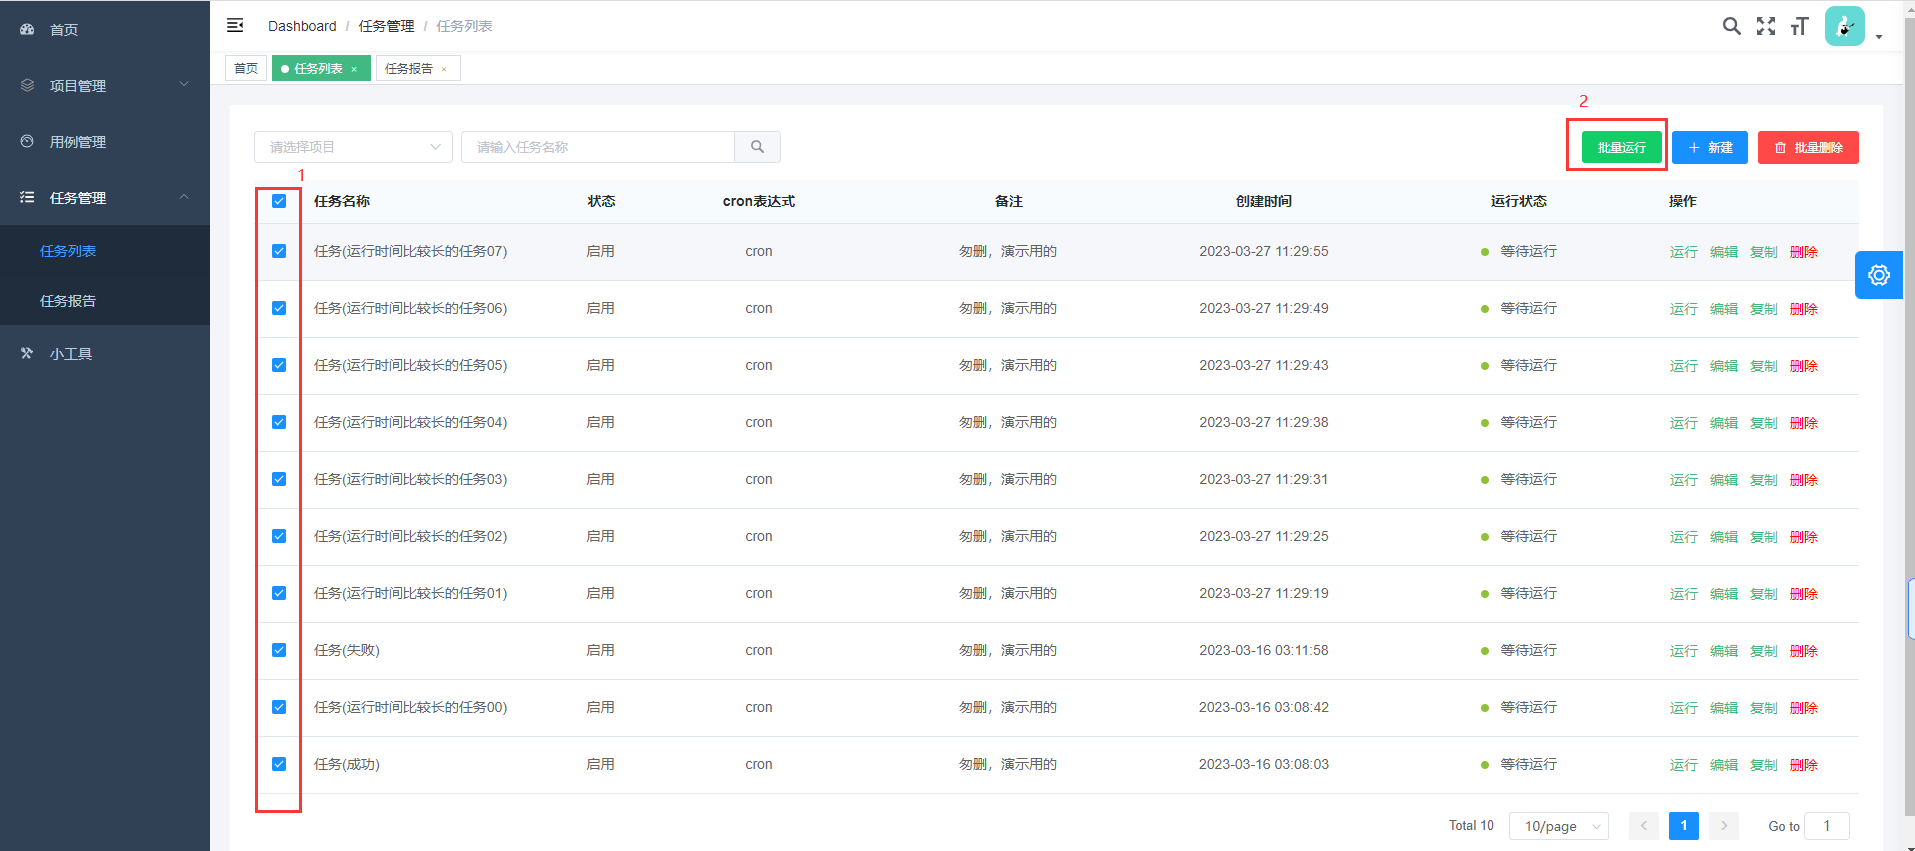Click the Dashboard breadcrumb link
Viewport: 1915px width, 851px height.
click(x=302, y=26)
